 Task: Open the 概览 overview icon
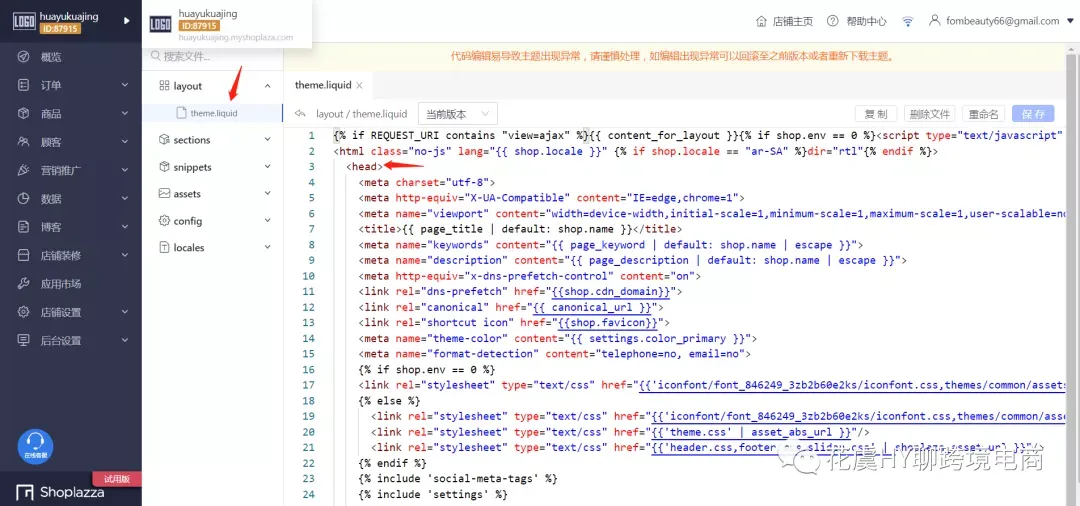[24, 57]
